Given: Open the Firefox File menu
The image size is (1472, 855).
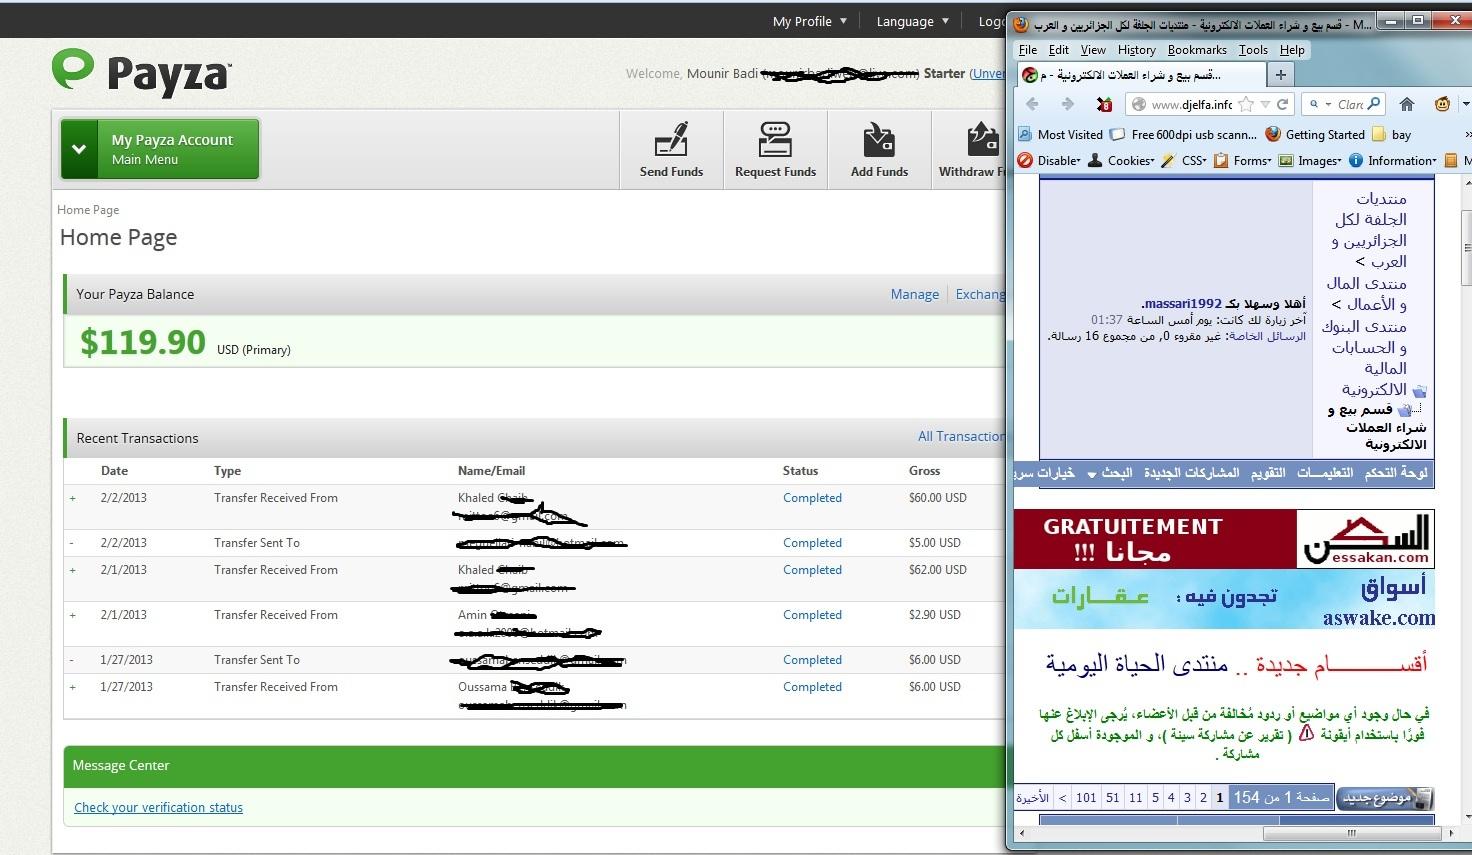Looking at the screenshot, I should pos(1028,50).
